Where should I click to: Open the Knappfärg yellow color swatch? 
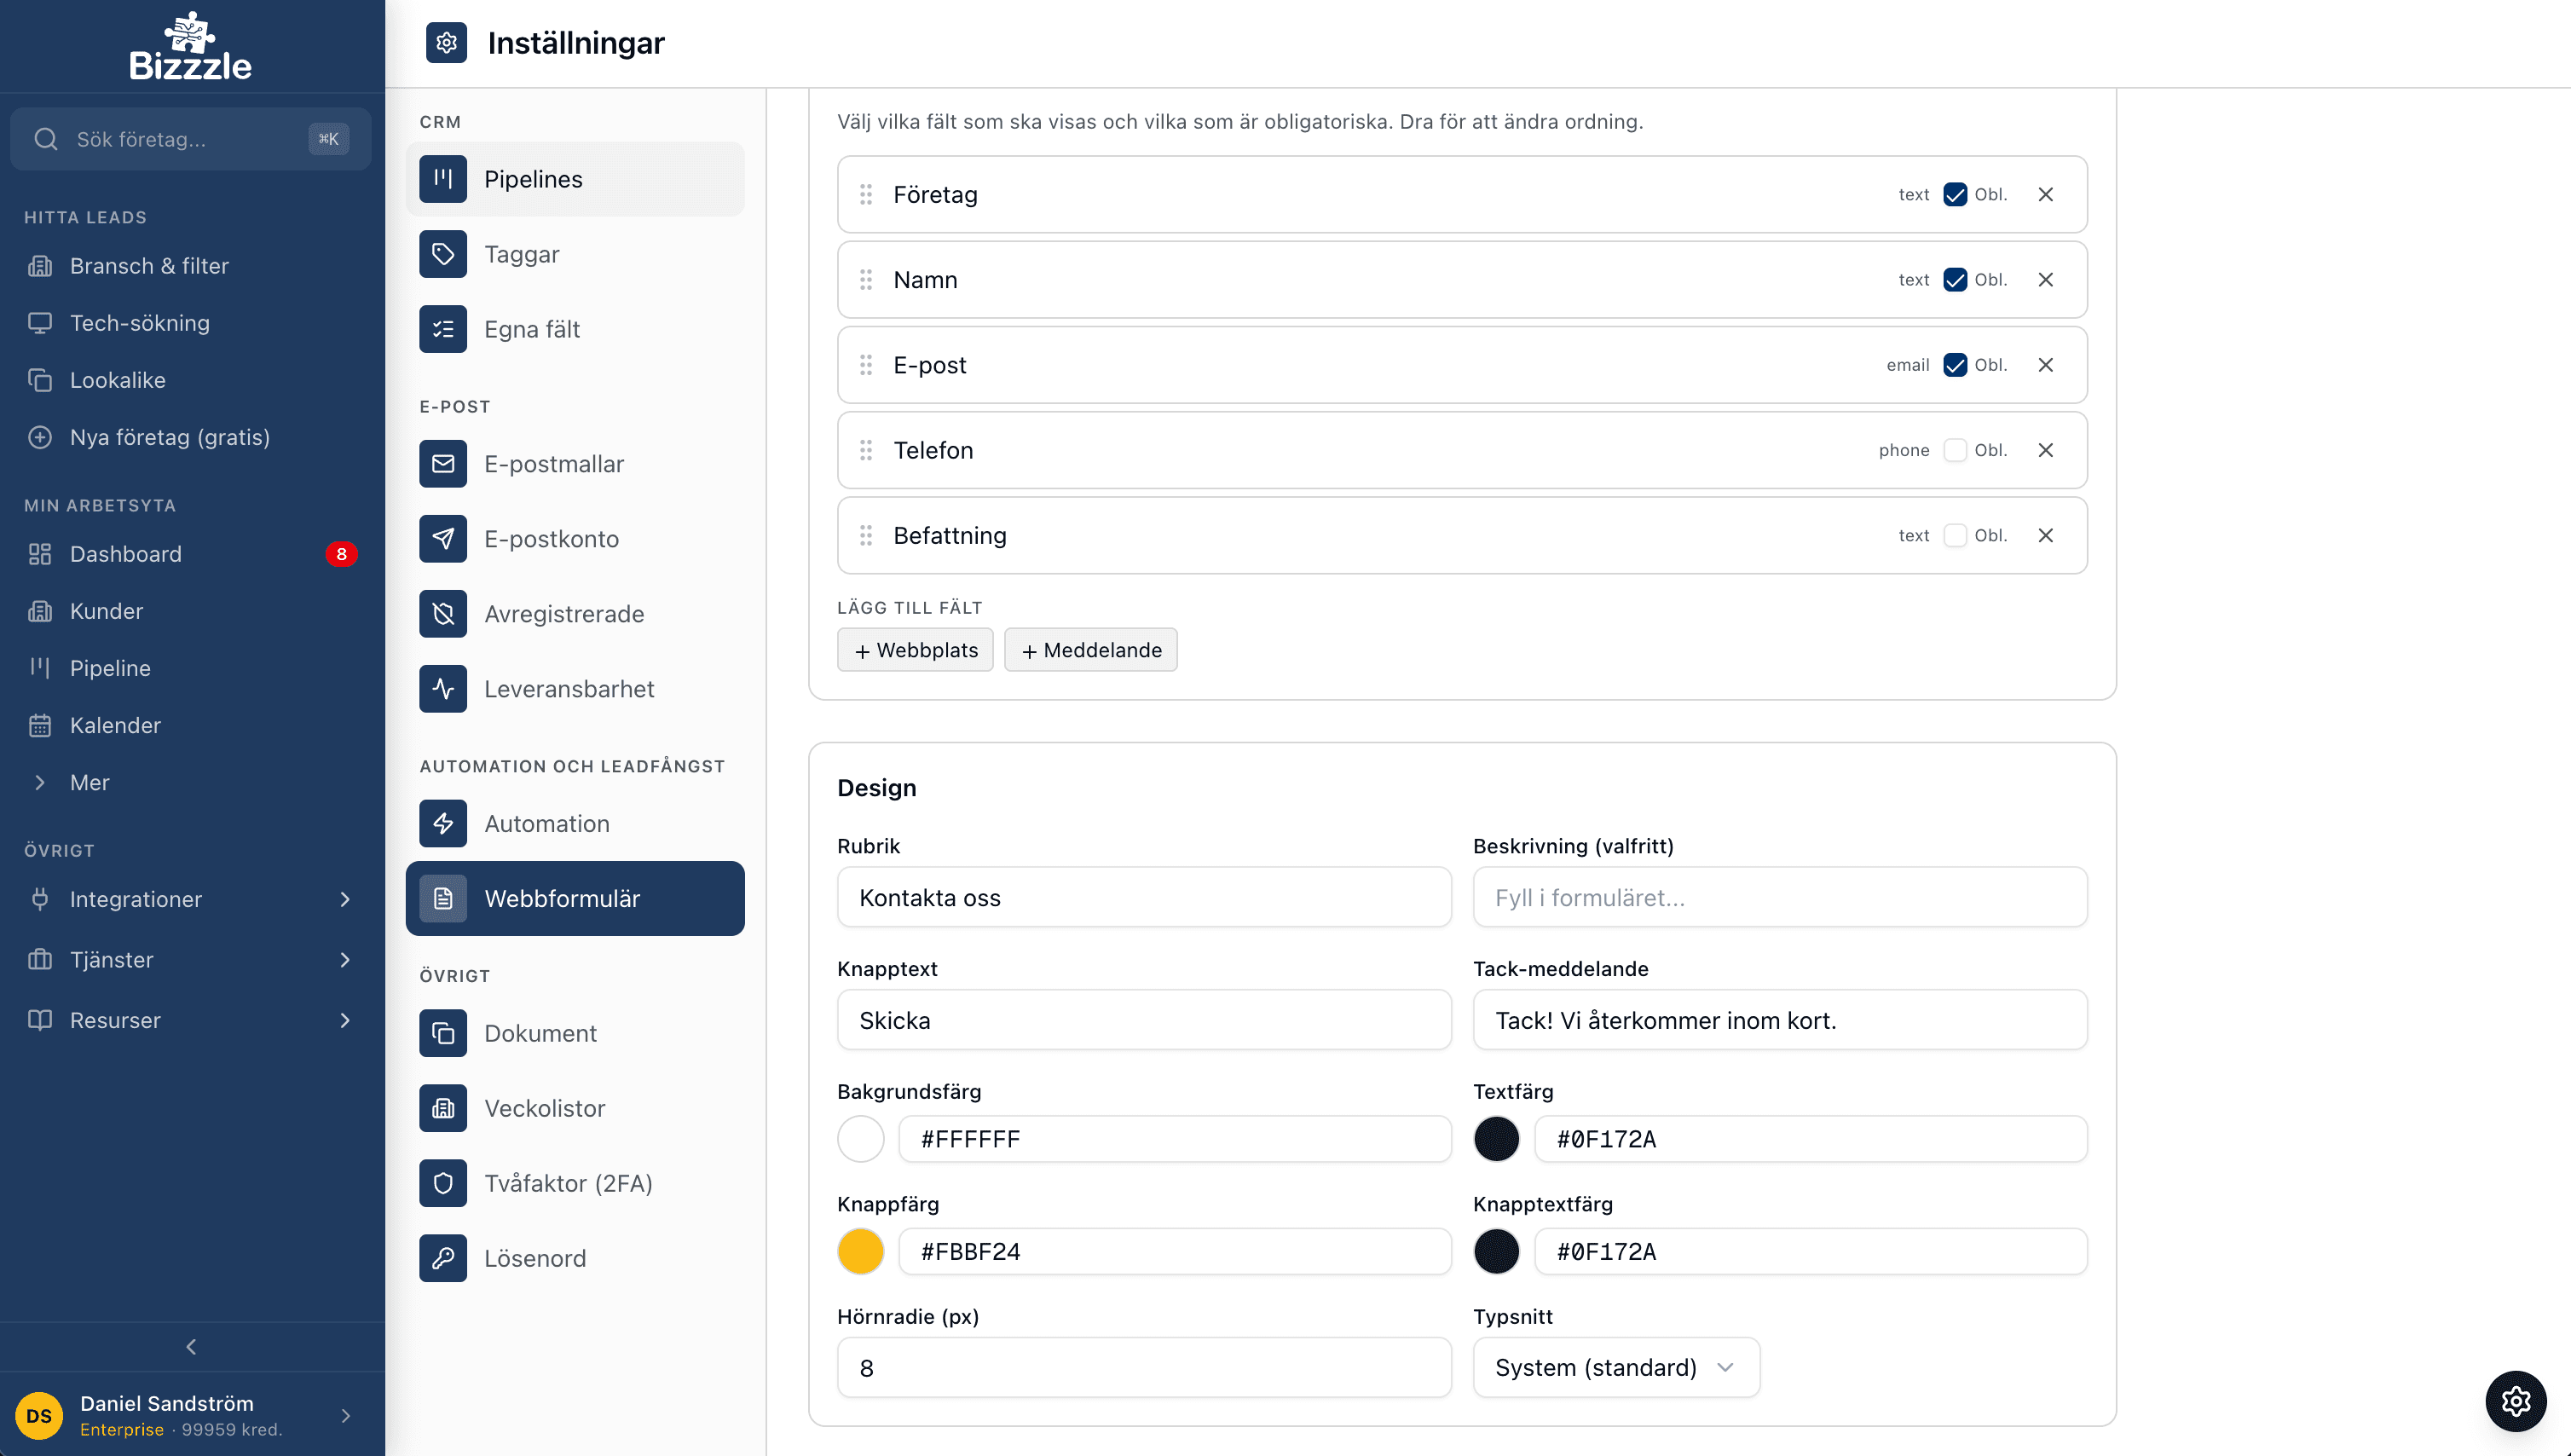(x=860, y=1251)
